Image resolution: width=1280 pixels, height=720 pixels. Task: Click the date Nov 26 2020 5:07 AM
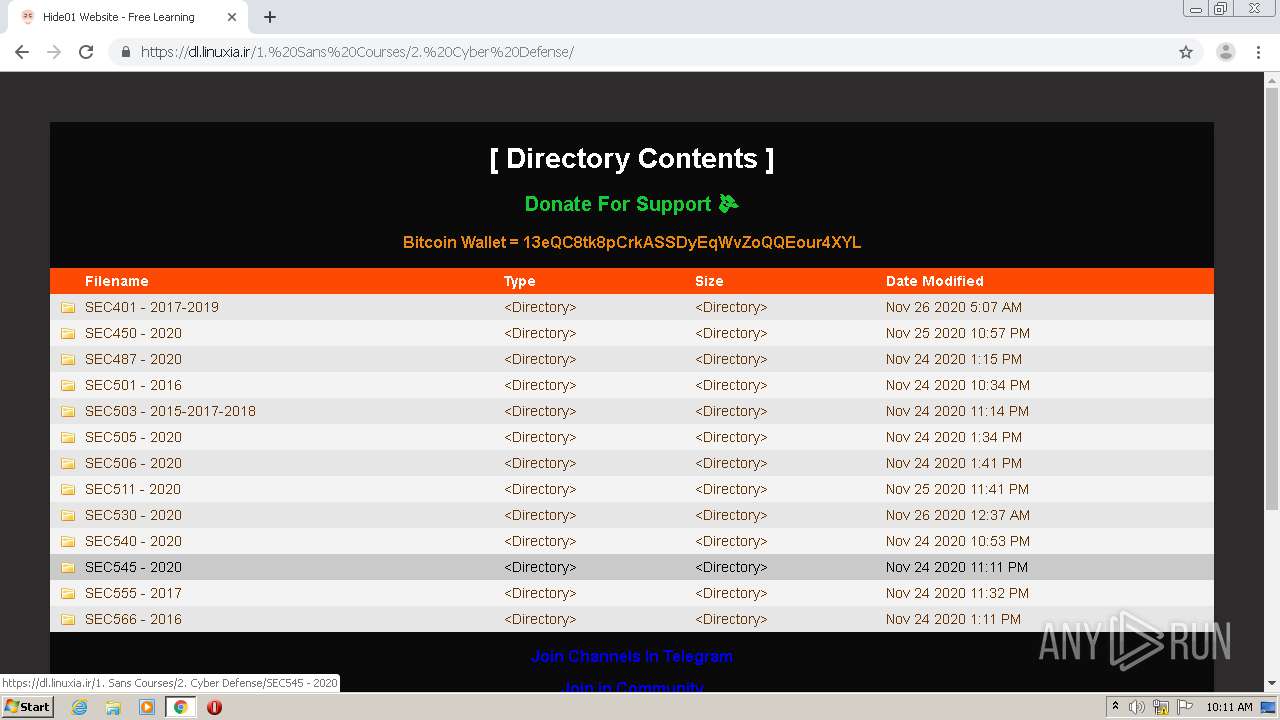coord(954,307)
